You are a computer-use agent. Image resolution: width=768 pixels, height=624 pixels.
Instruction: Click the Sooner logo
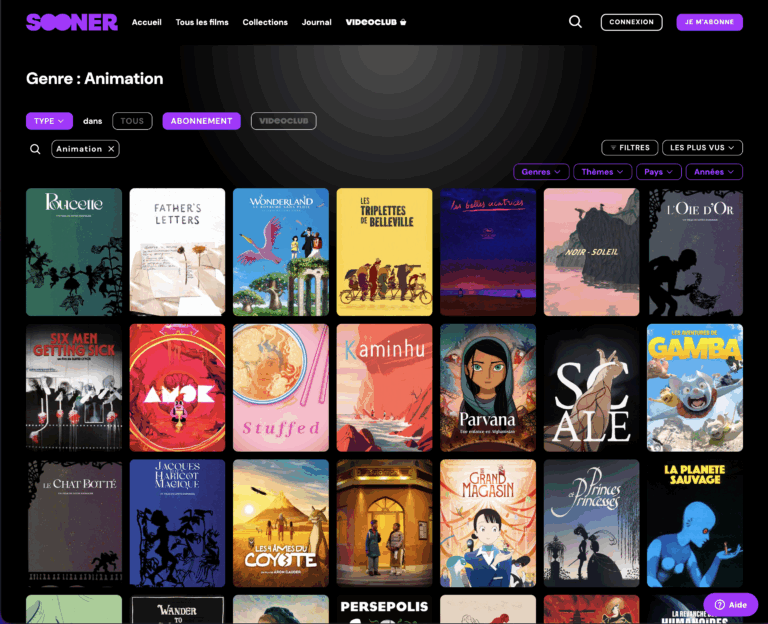[72, 22]
